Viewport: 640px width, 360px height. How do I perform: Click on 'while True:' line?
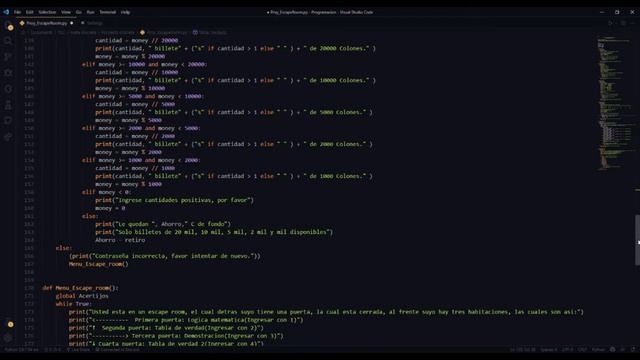point(74,304)
